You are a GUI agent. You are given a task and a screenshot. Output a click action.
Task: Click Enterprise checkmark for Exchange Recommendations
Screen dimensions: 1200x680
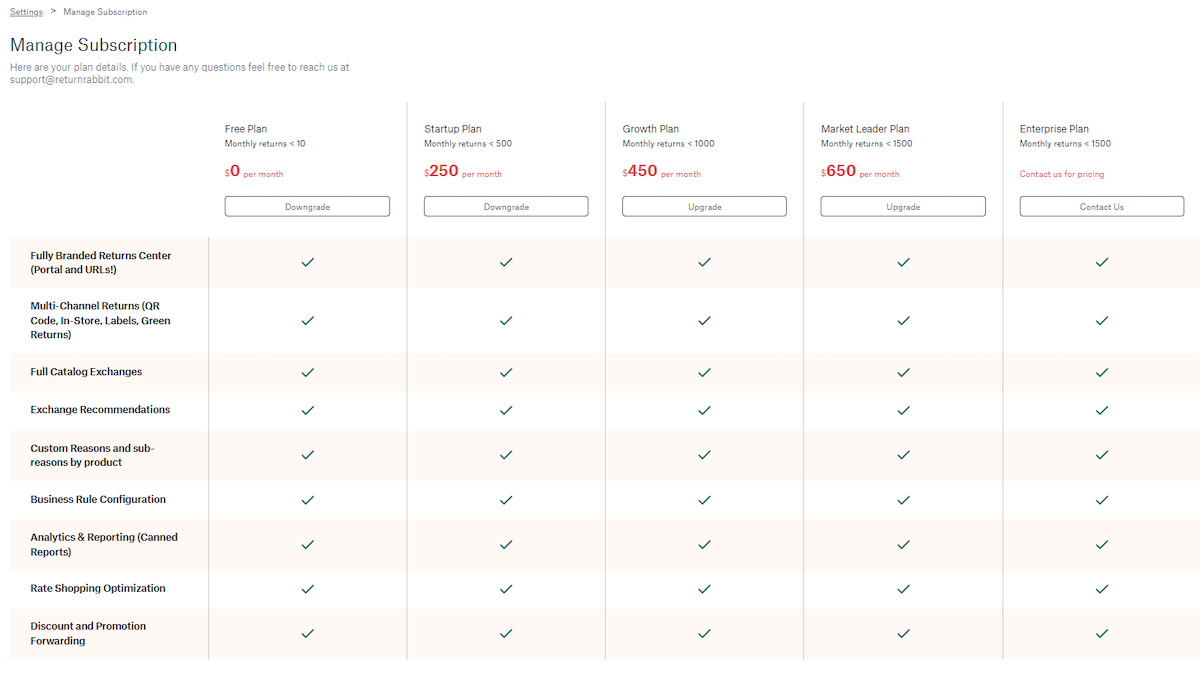tap(1102, 410)
